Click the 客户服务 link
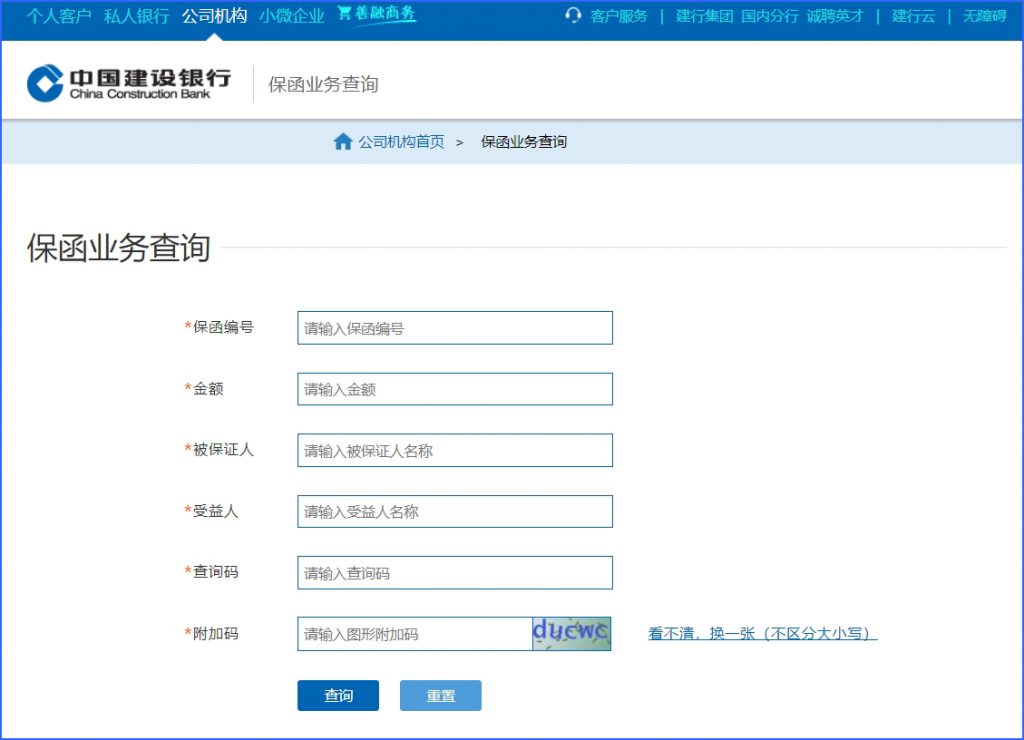The image size is (1024, 740). point(618,16)
